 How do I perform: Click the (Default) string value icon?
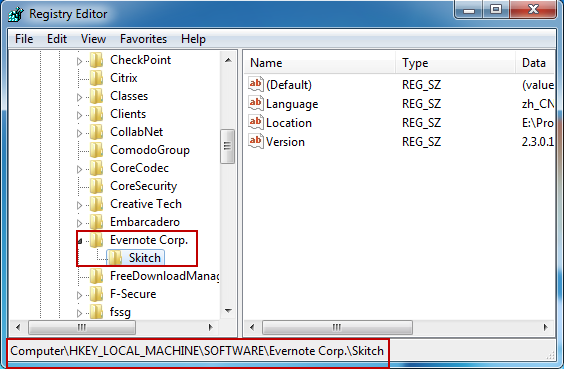[256, 84]
